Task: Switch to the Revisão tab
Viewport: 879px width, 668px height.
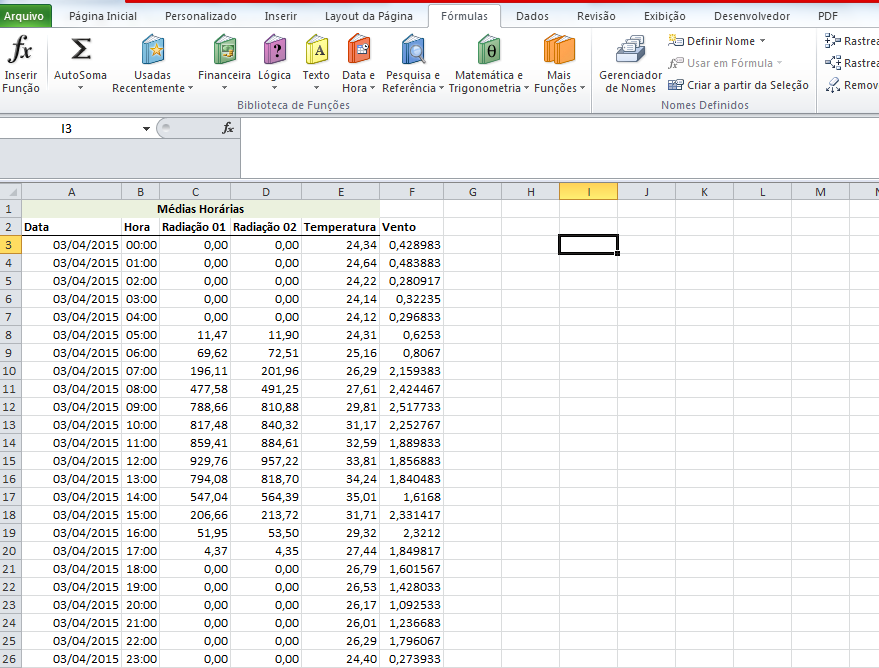Action: pos(596,16)
